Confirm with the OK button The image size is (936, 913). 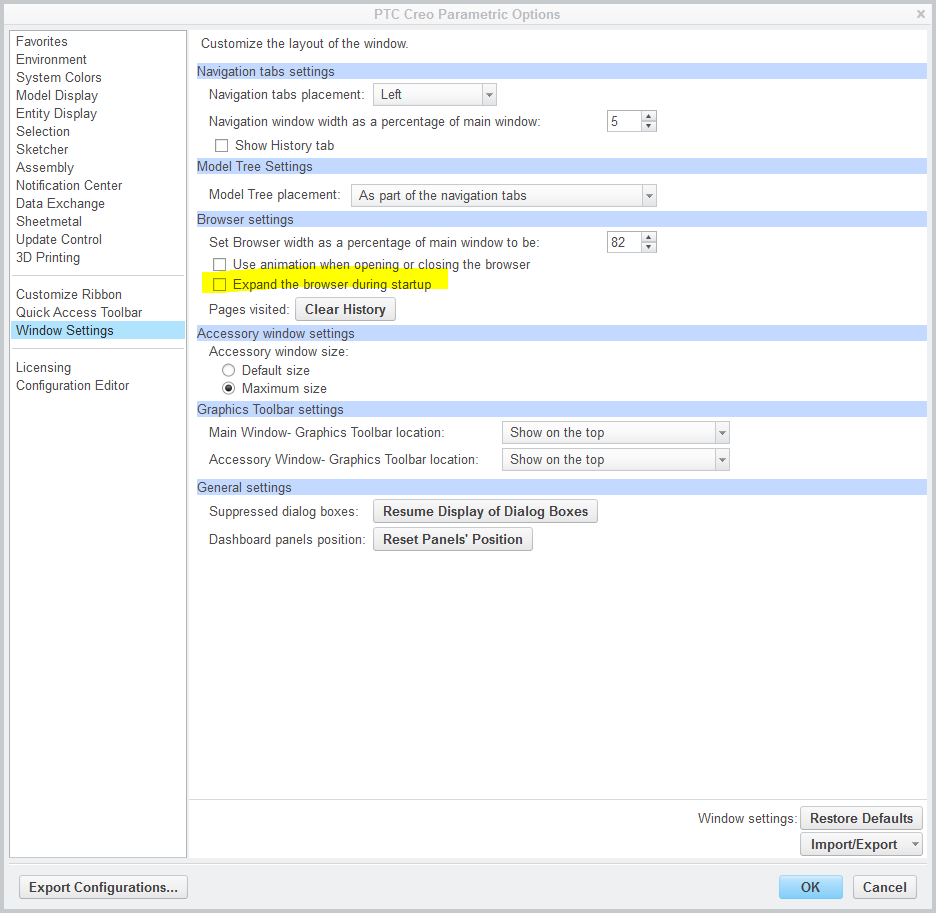click(x=811, y=887)
